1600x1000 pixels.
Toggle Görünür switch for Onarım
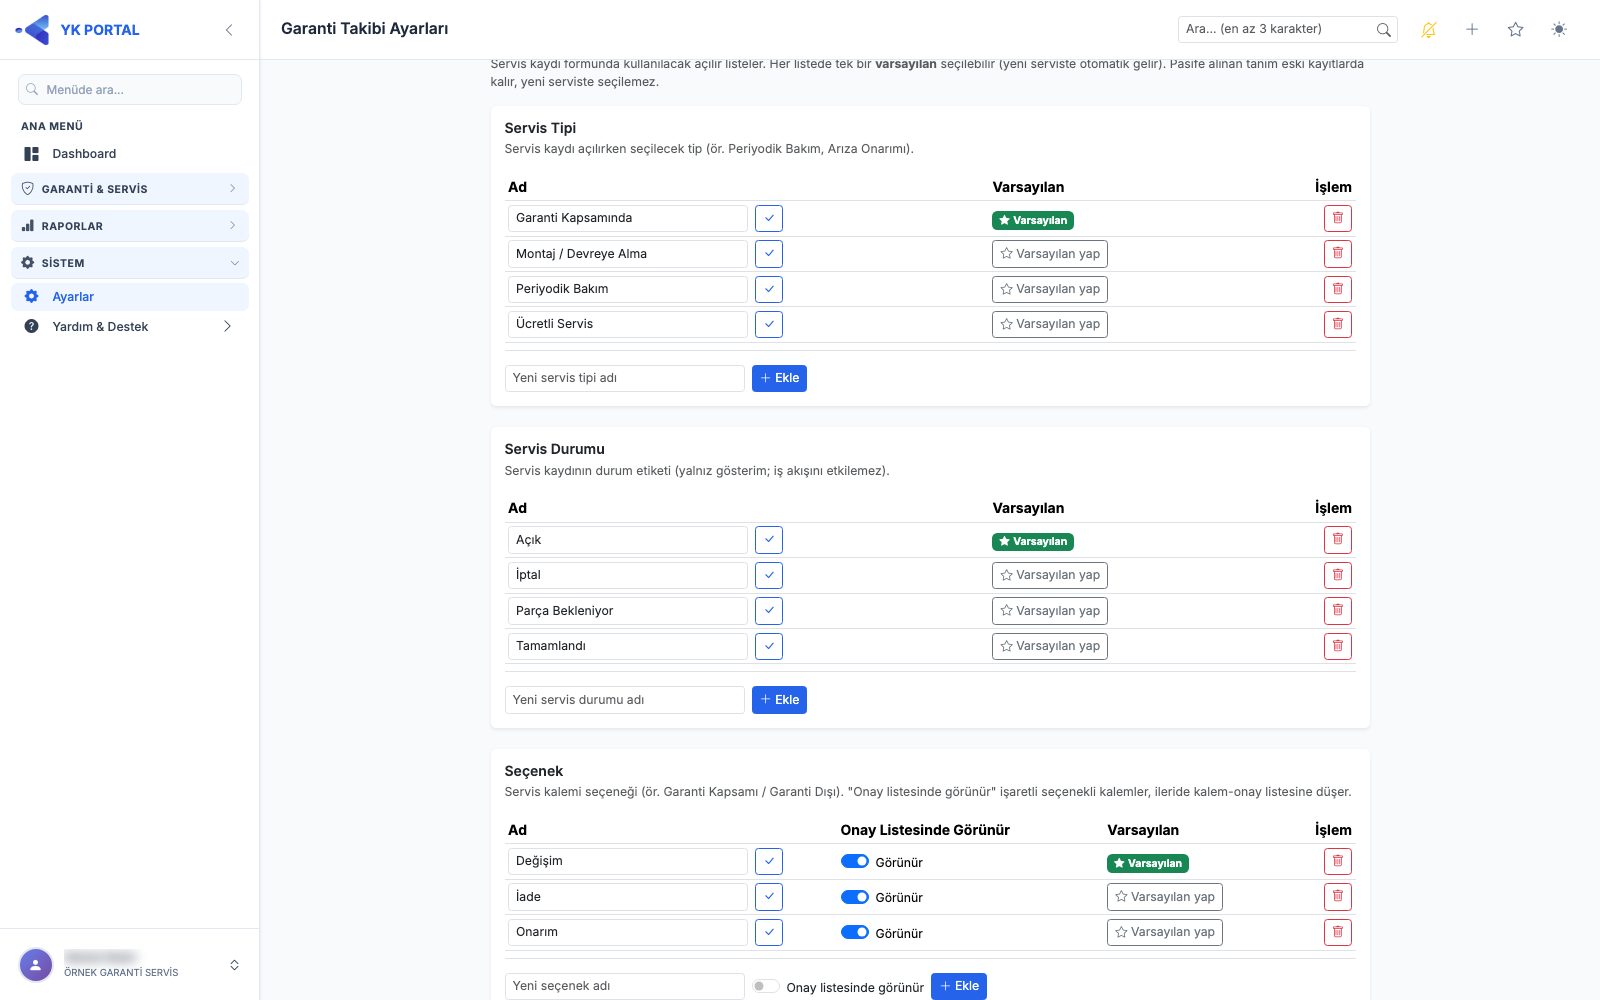coord(855,932)
